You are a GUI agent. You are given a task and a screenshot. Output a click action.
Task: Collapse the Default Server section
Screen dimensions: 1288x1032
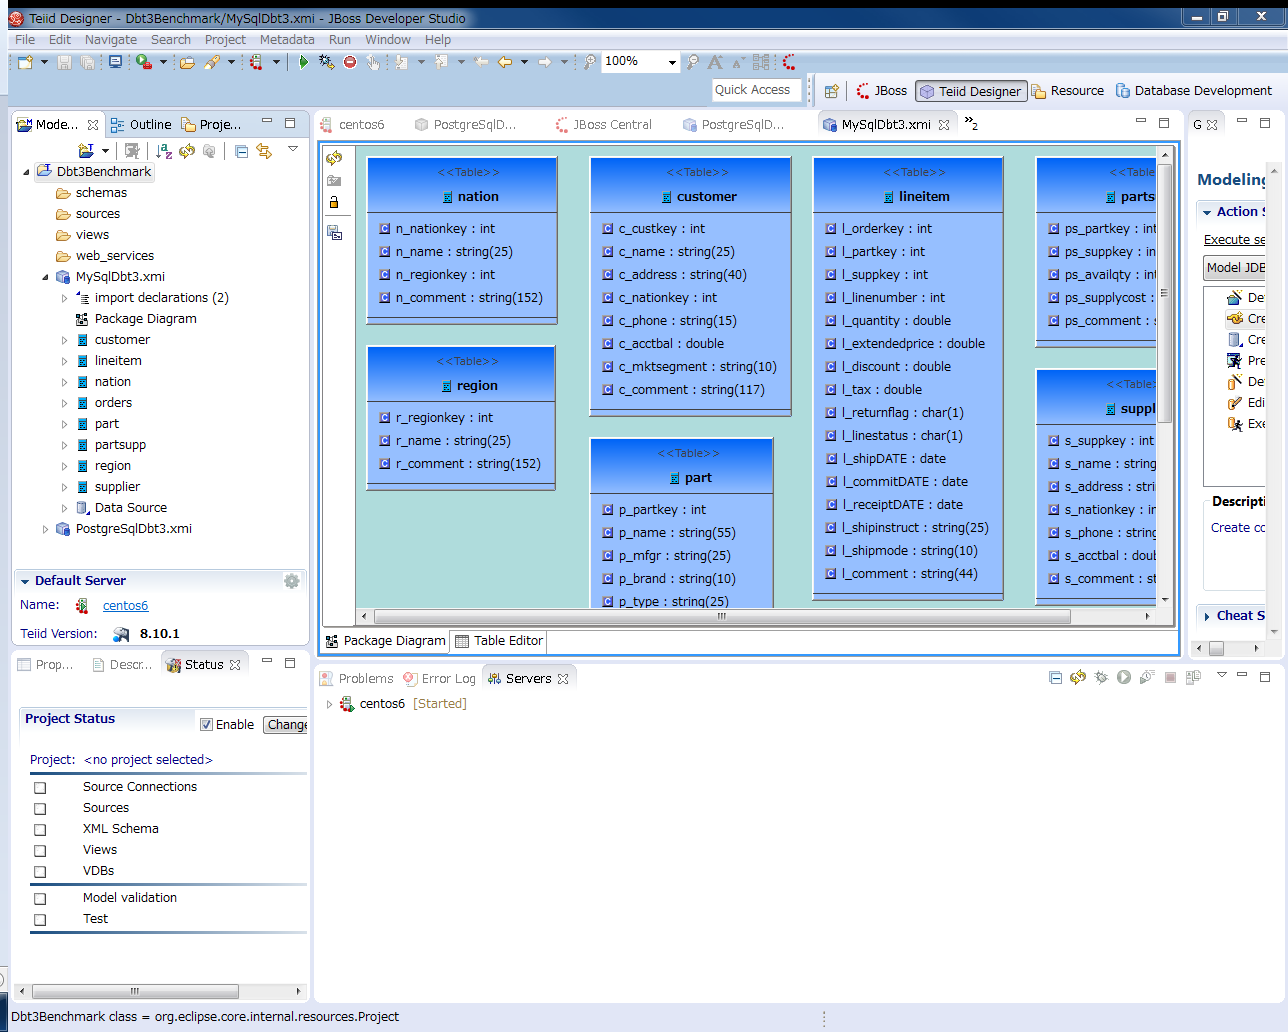pyautogui.click(x=25, y=581)
